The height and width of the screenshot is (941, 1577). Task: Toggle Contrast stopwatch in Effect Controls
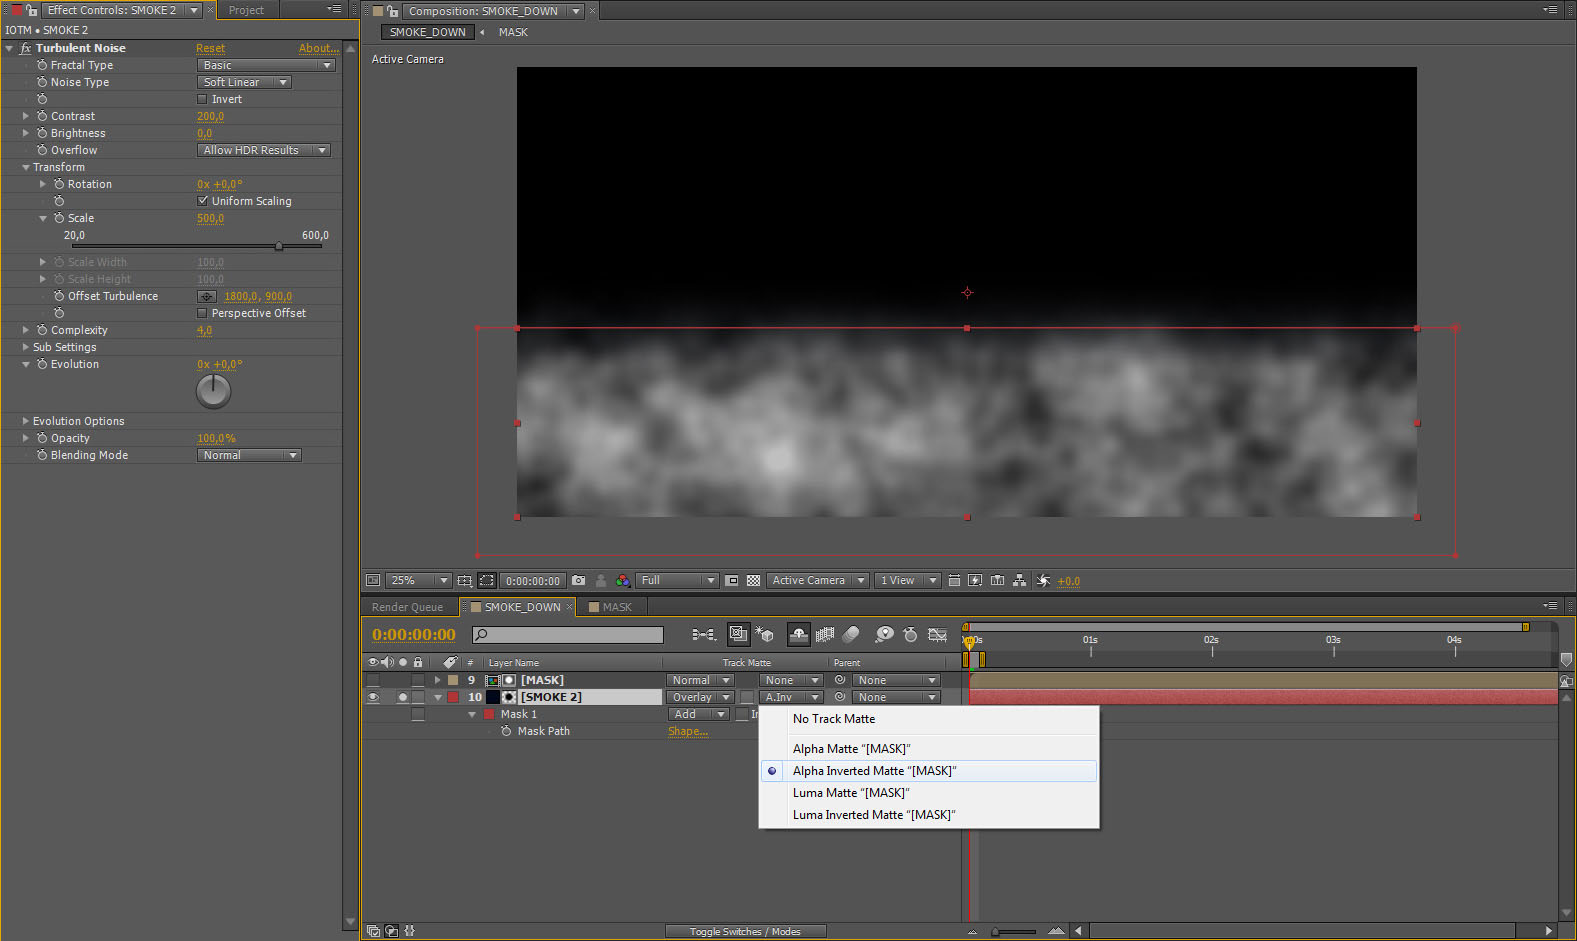pyautogui.click(x=42, y=116)
